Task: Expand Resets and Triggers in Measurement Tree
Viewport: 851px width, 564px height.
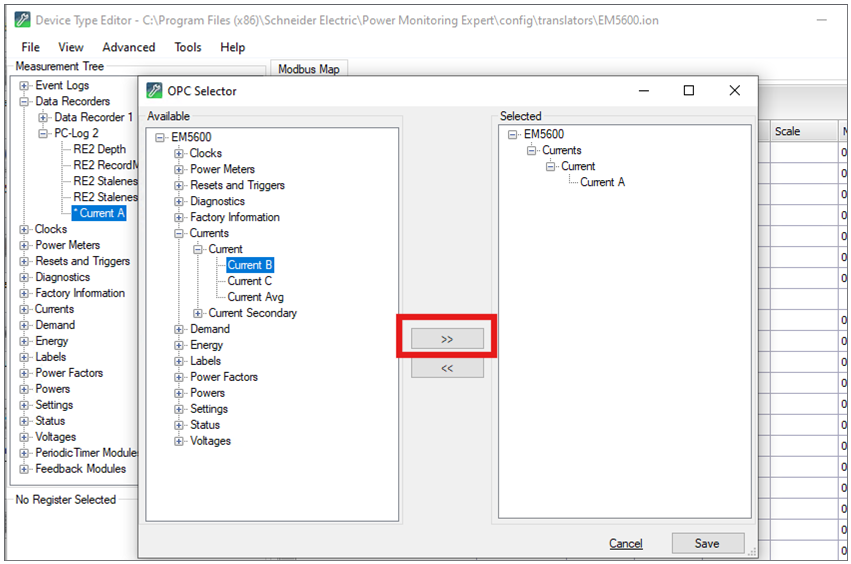Action: point(24,262)
